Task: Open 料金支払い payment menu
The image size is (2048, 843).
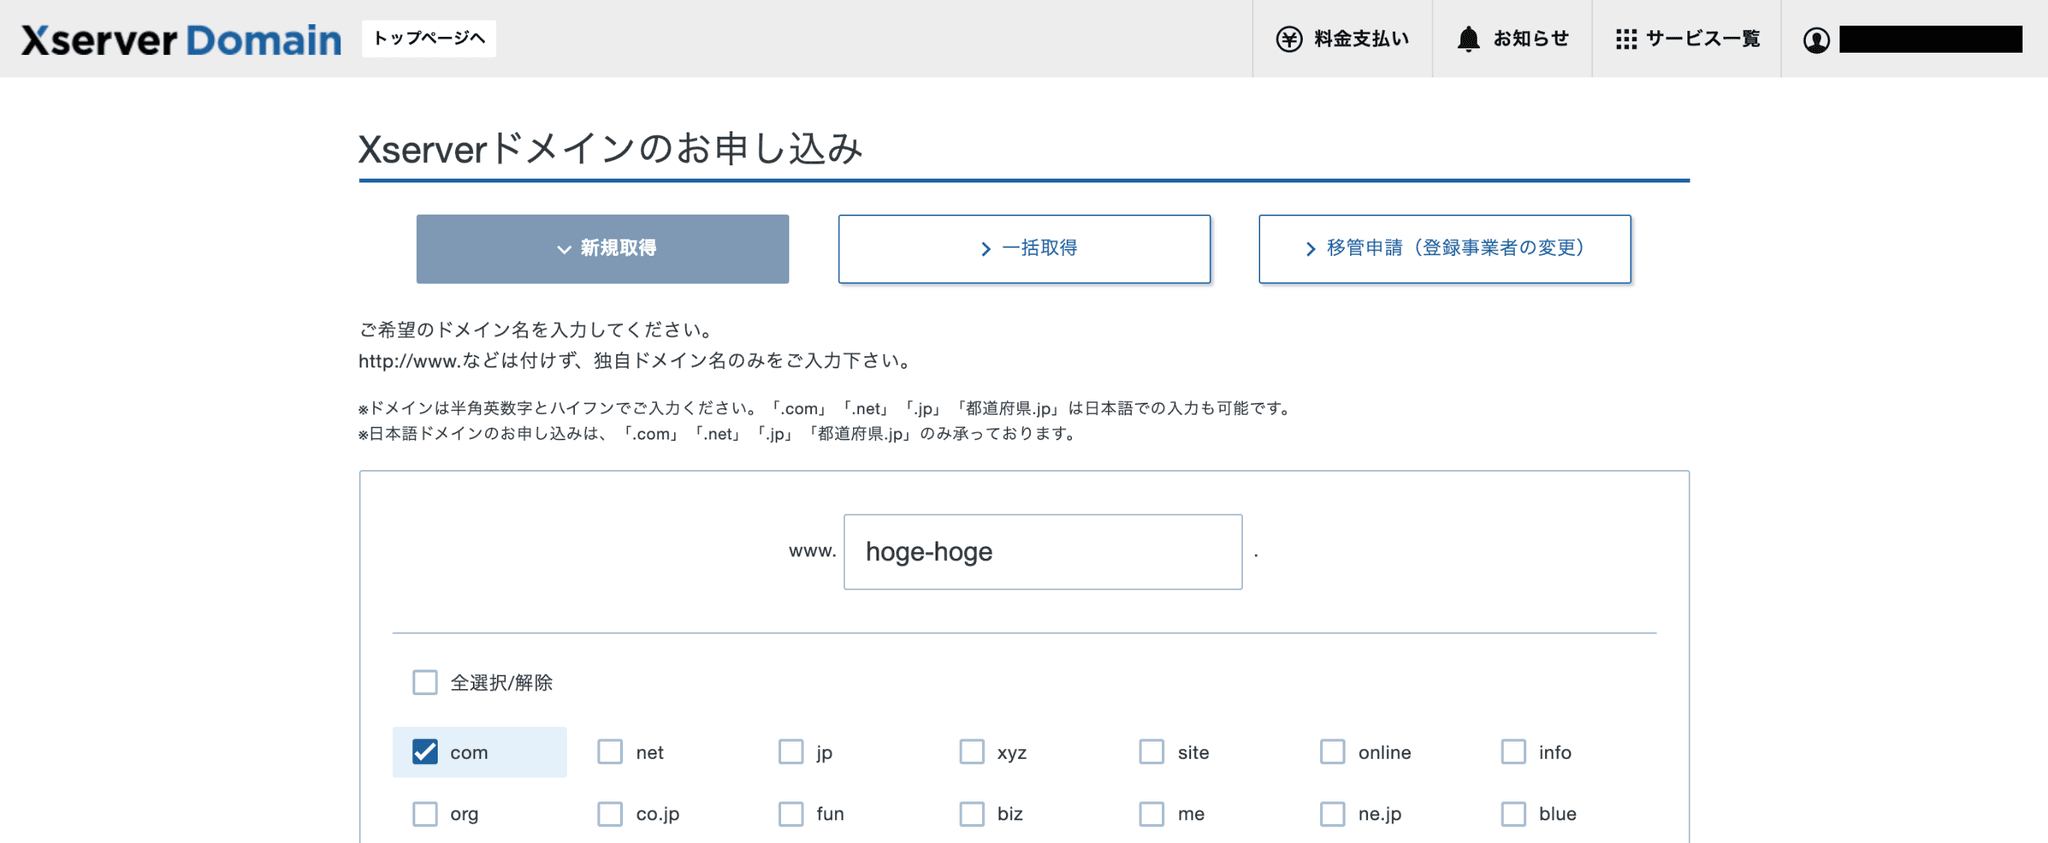Action: (1342, 39)
